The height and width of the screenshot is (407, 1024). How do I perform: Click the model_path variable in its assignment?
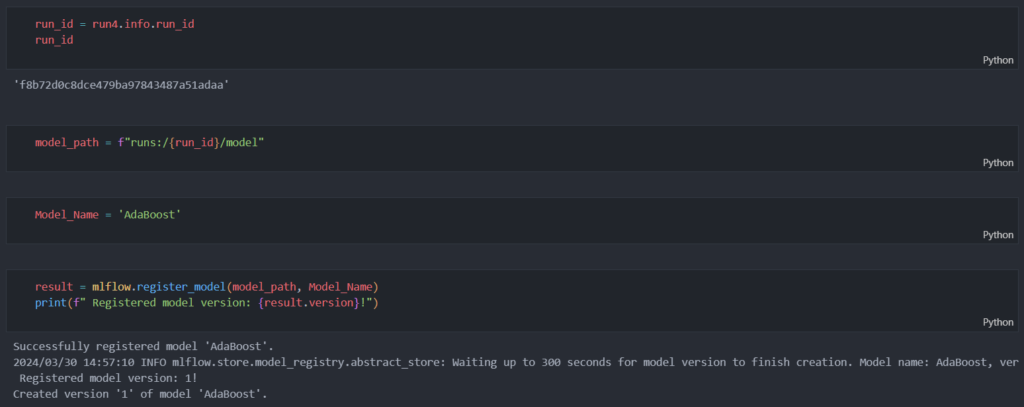pos(63,142)
